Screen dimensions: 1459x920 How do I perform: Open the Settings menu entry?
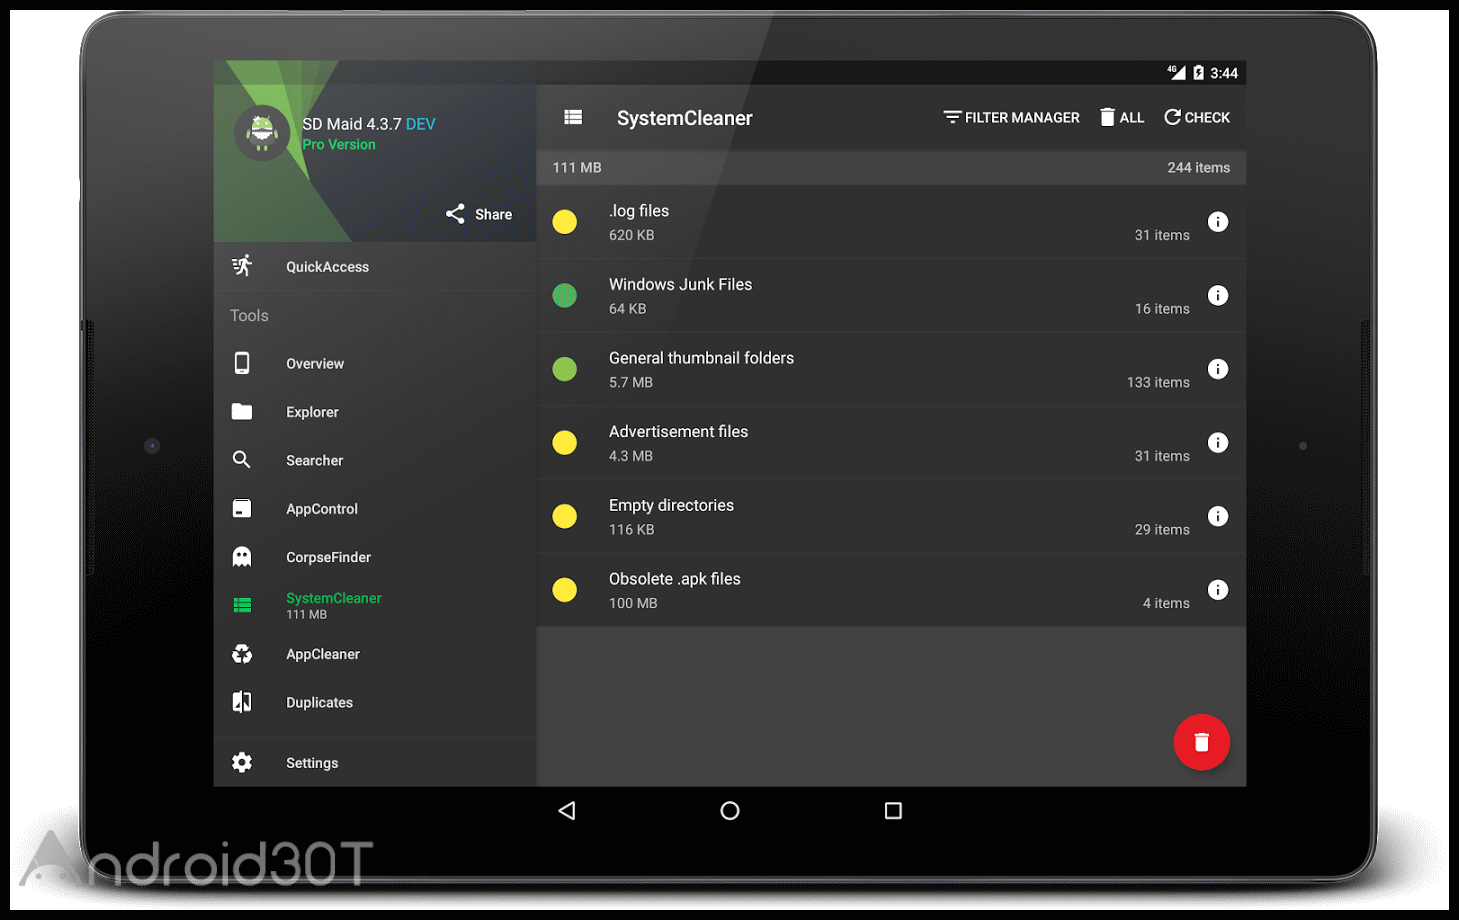click(375, 762)
